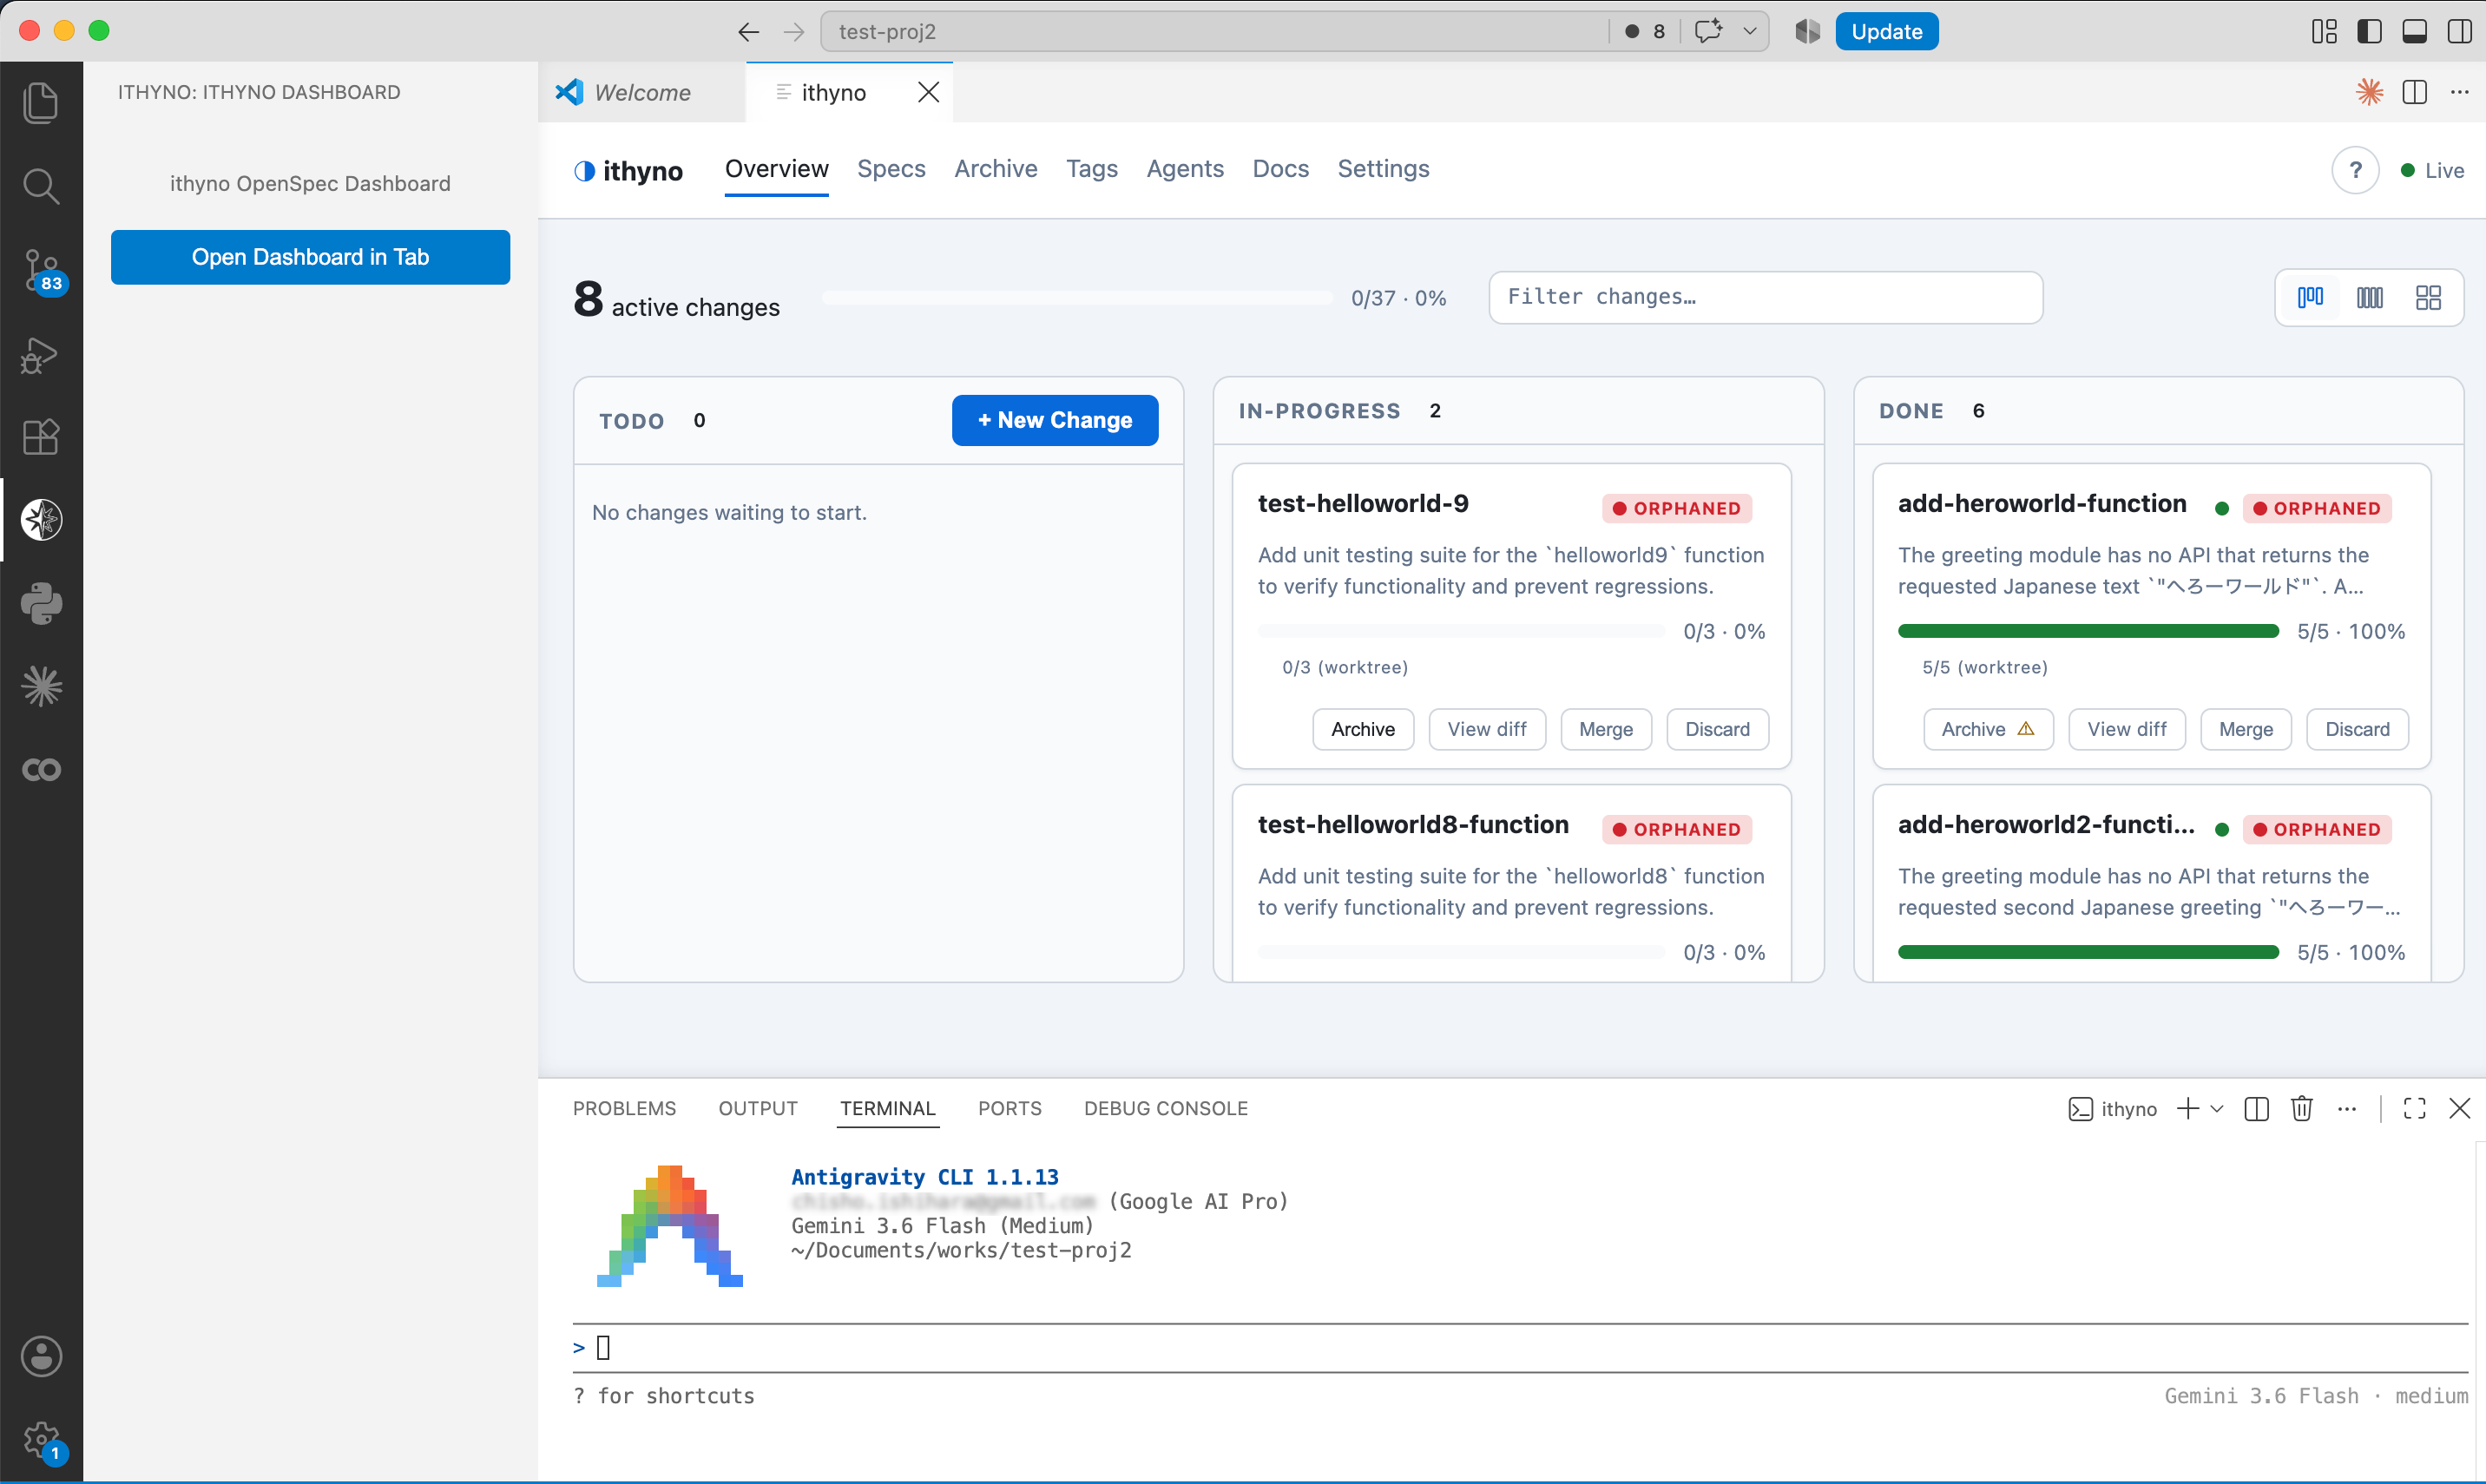Split the editor to the right
Image resolution: width=2486 pixels, height=1484 pixels.
pyautogui.click(x=2415, y=92)
